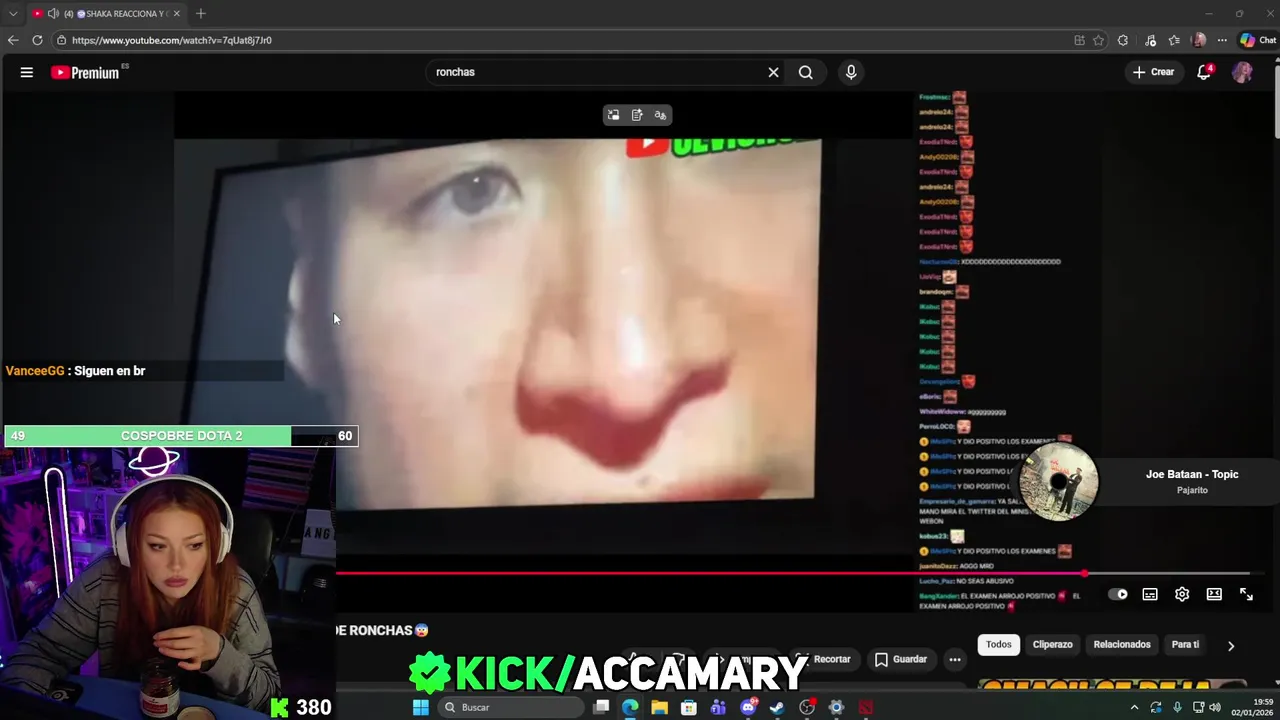
Task: Open the split/app icon in address bar
Action: point(1079,40)
